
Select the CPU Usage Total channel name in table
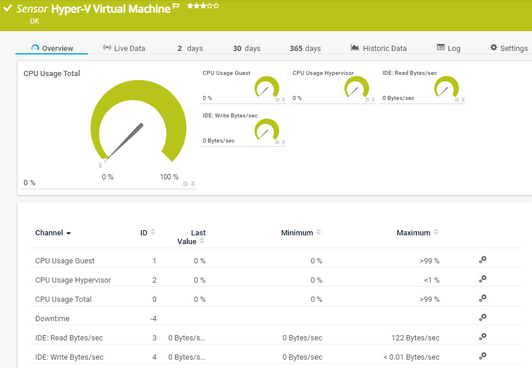(x=63, y=299)
